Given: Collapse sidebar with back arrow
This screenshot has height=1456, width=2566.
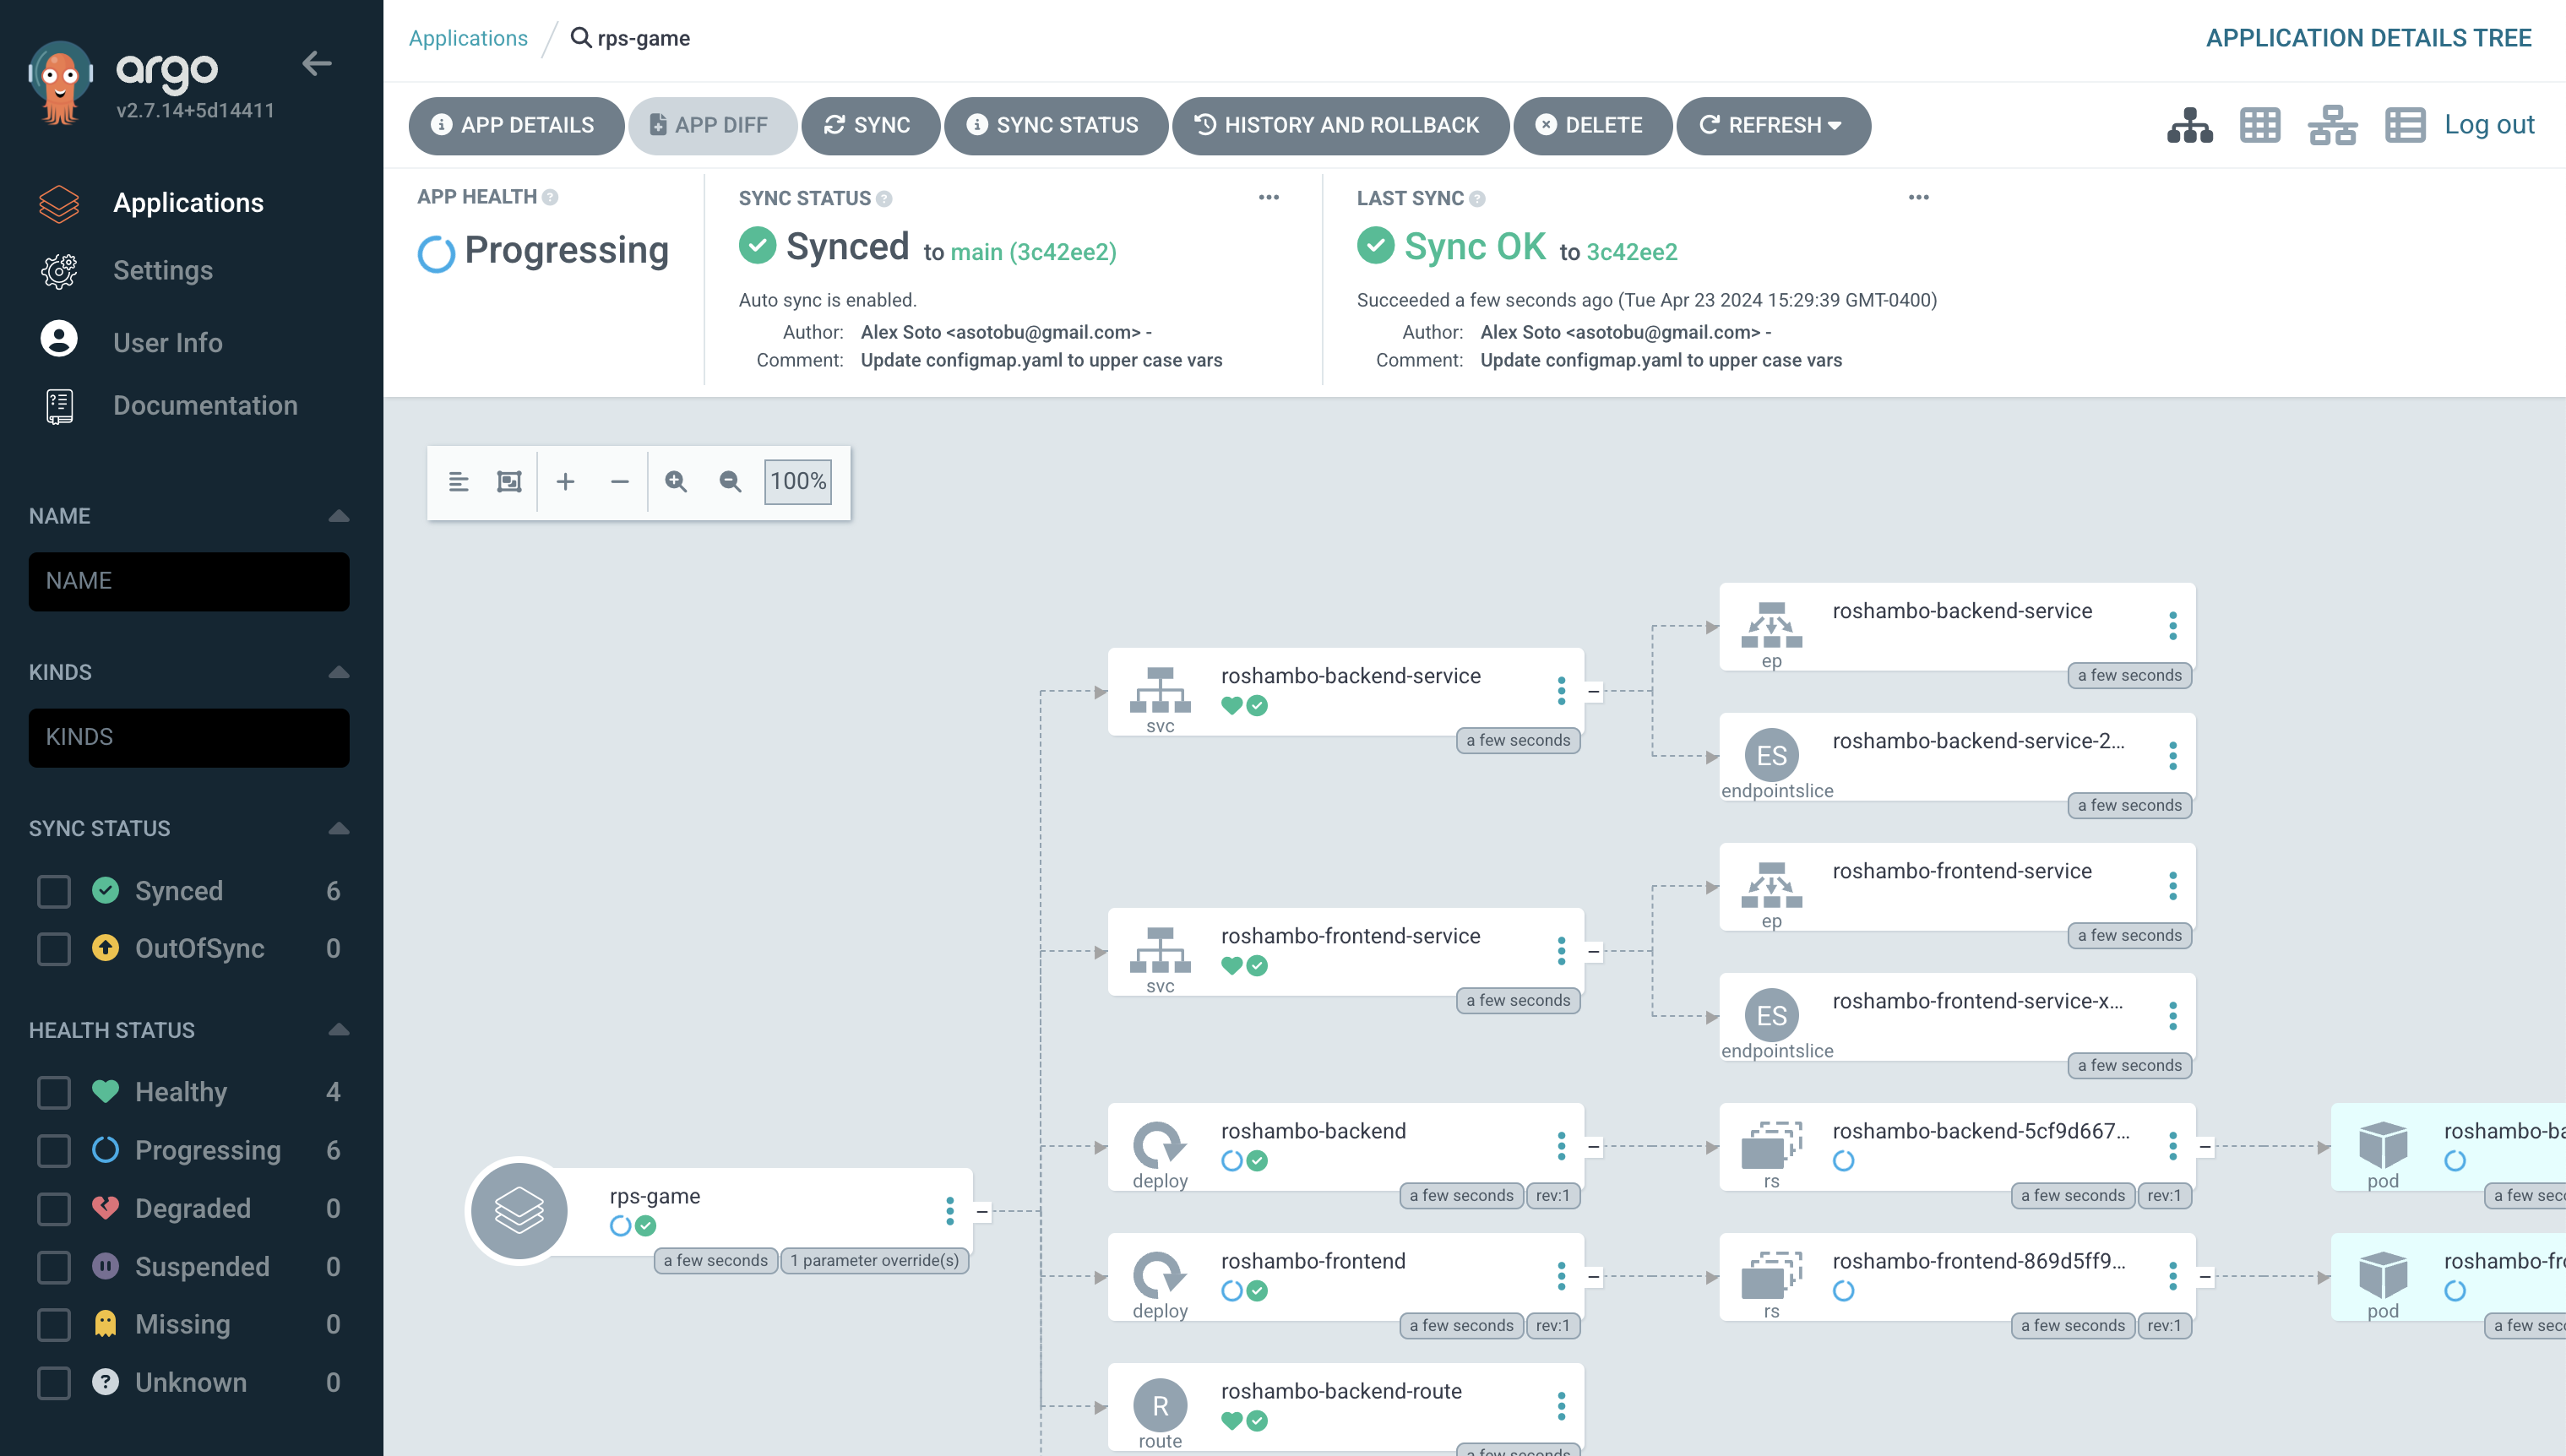Looking at the screenshot, I should pyautogui.click(x=317, y=63).
